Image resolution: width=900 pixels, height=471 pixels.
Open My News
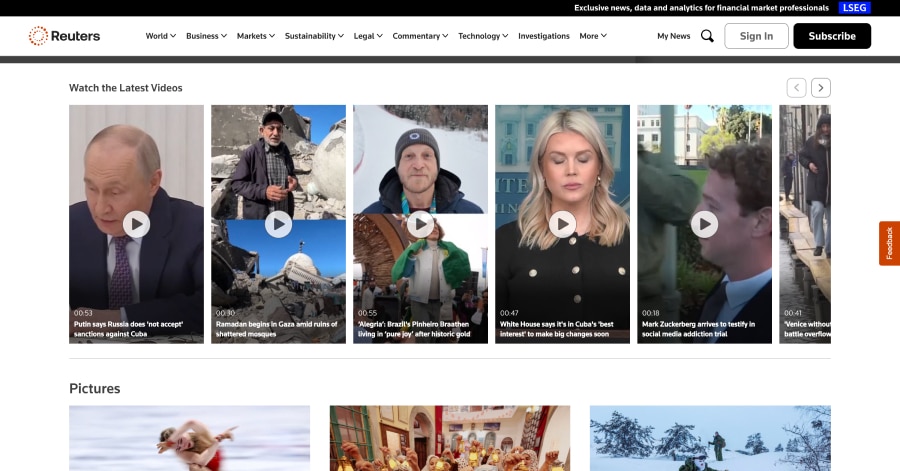tap(673, 36)
